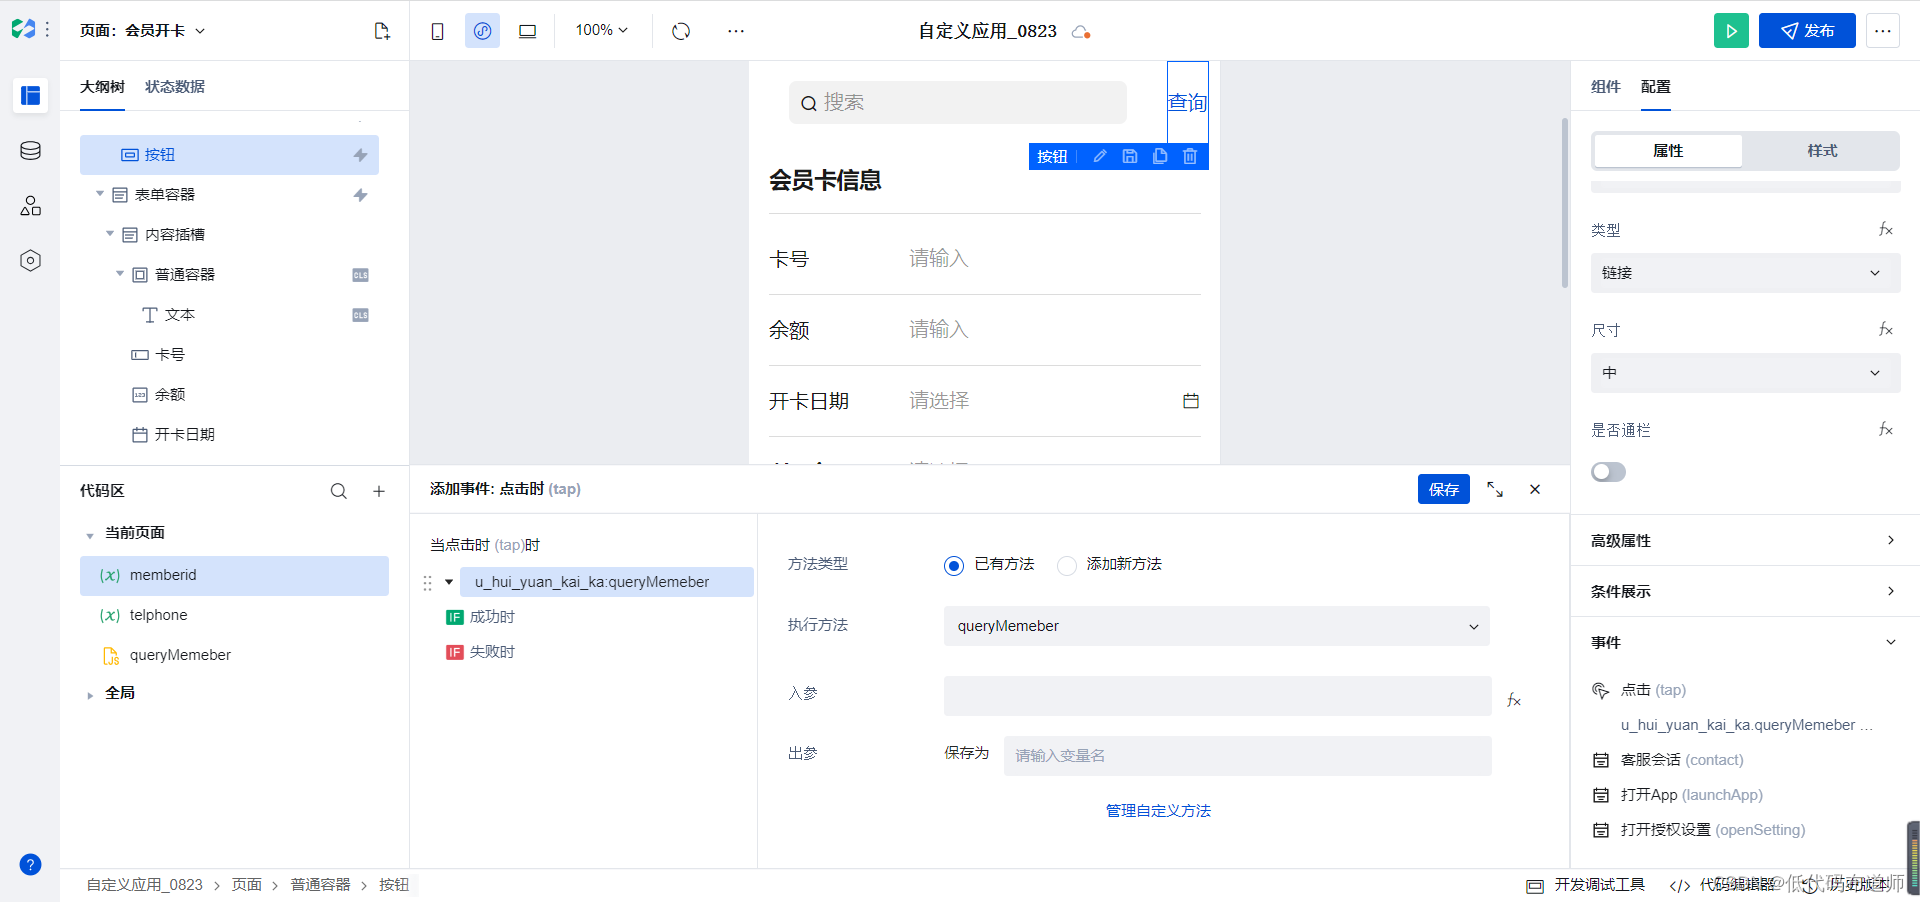Switch to the 组件 tab

coord(1606,87)
